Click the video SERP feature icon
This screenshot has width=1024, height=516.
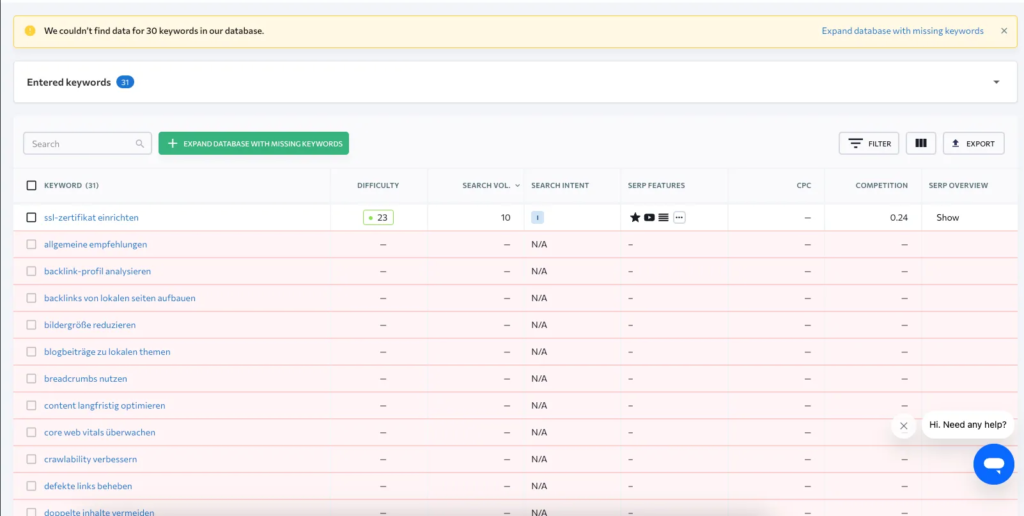pyautogui.click(x=649, y=218)
